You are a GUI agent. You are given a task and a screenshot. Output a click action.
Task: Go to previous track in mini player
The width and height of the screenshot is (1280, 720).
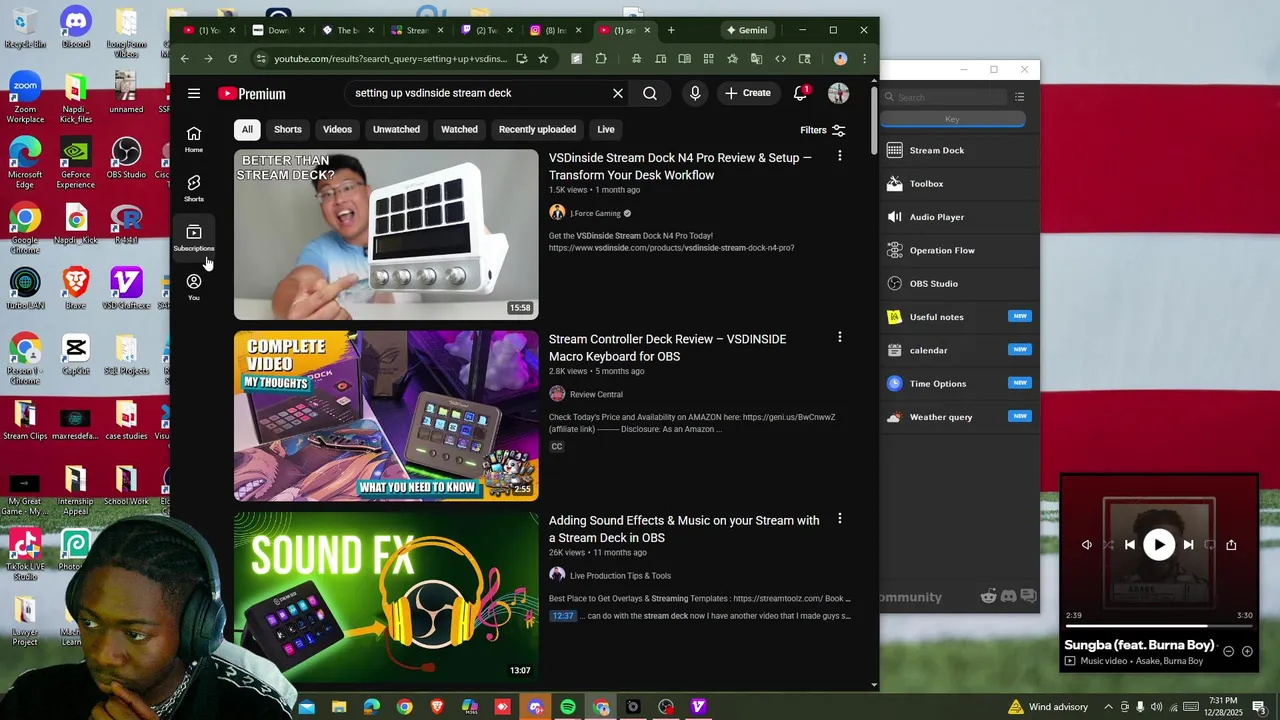click(1130, 545)
